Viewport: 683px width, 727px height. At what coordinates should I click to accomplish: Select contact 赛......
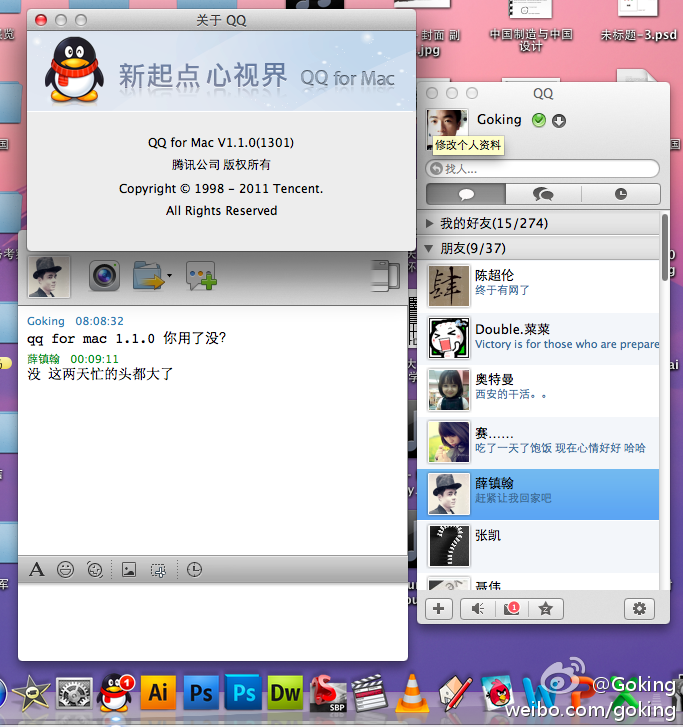538,442
